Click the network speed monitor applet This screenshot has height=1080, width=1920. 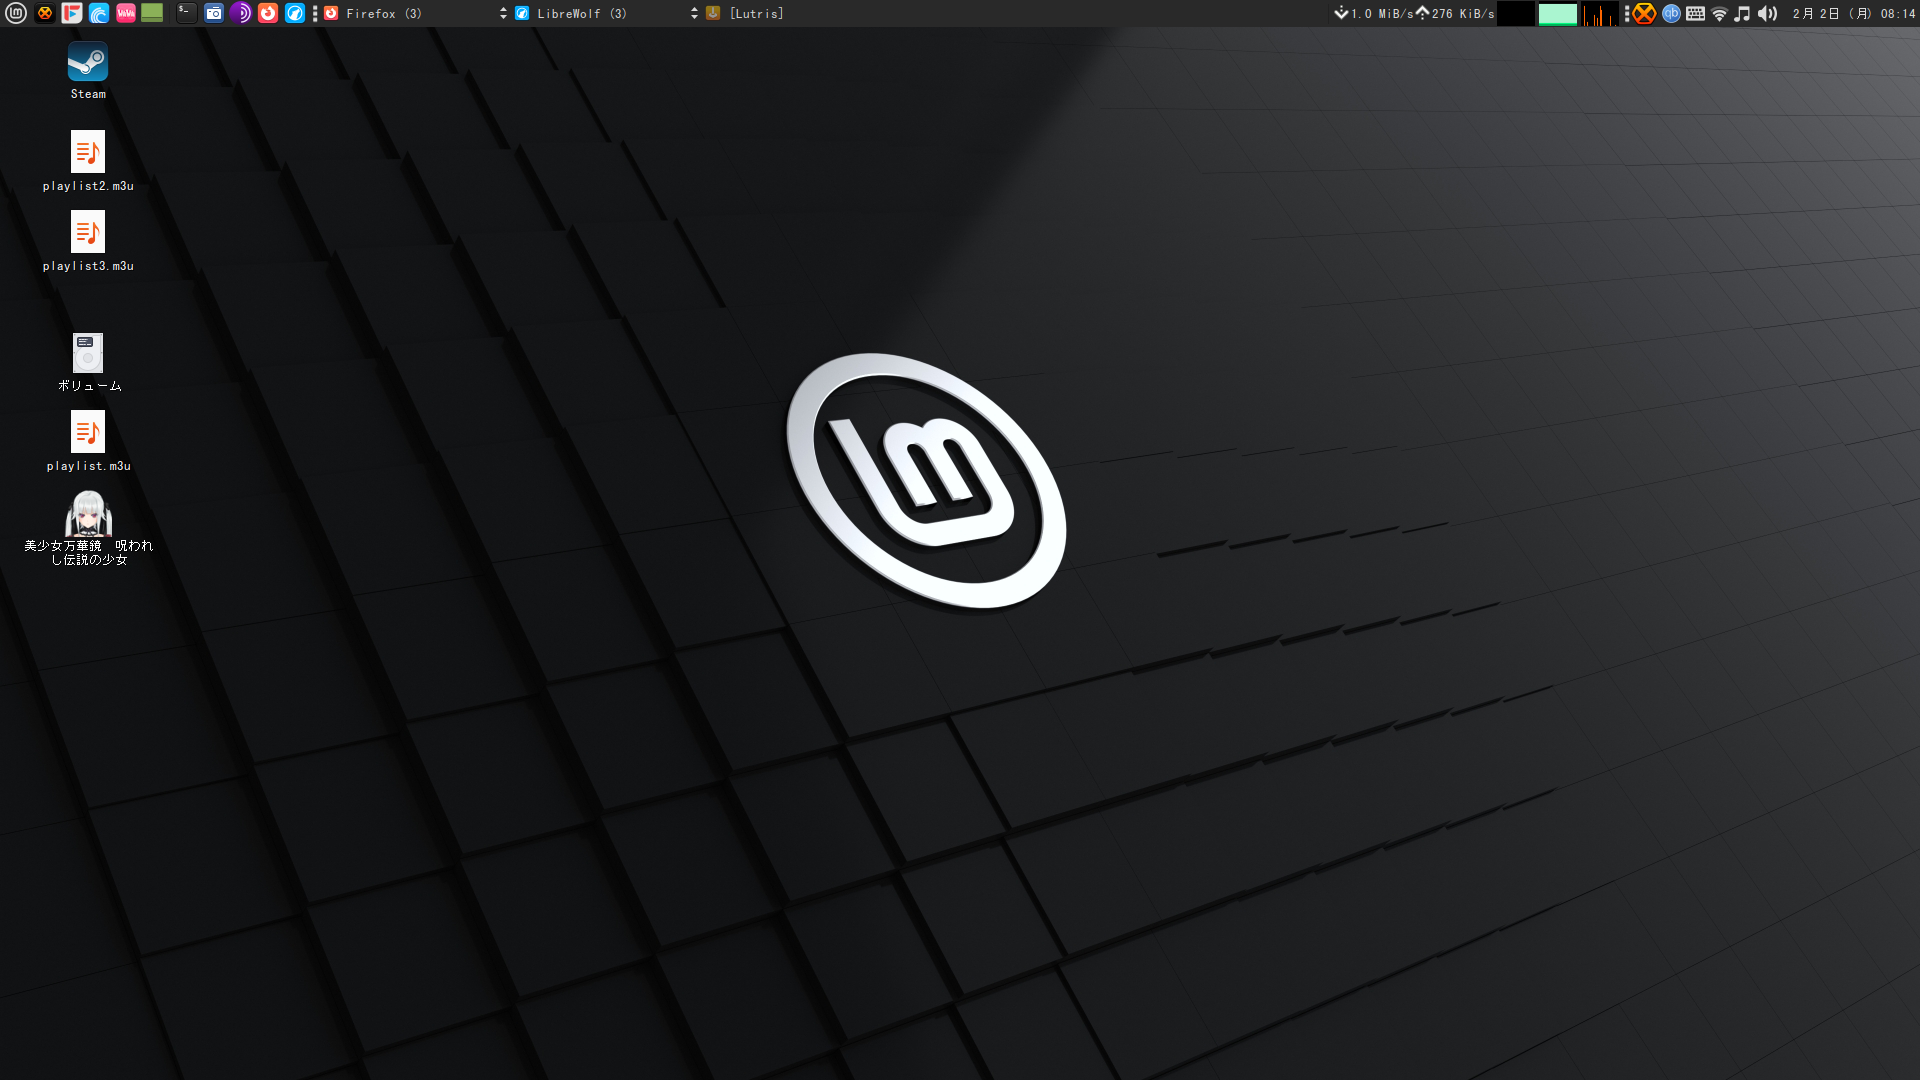click(1414, 13)
